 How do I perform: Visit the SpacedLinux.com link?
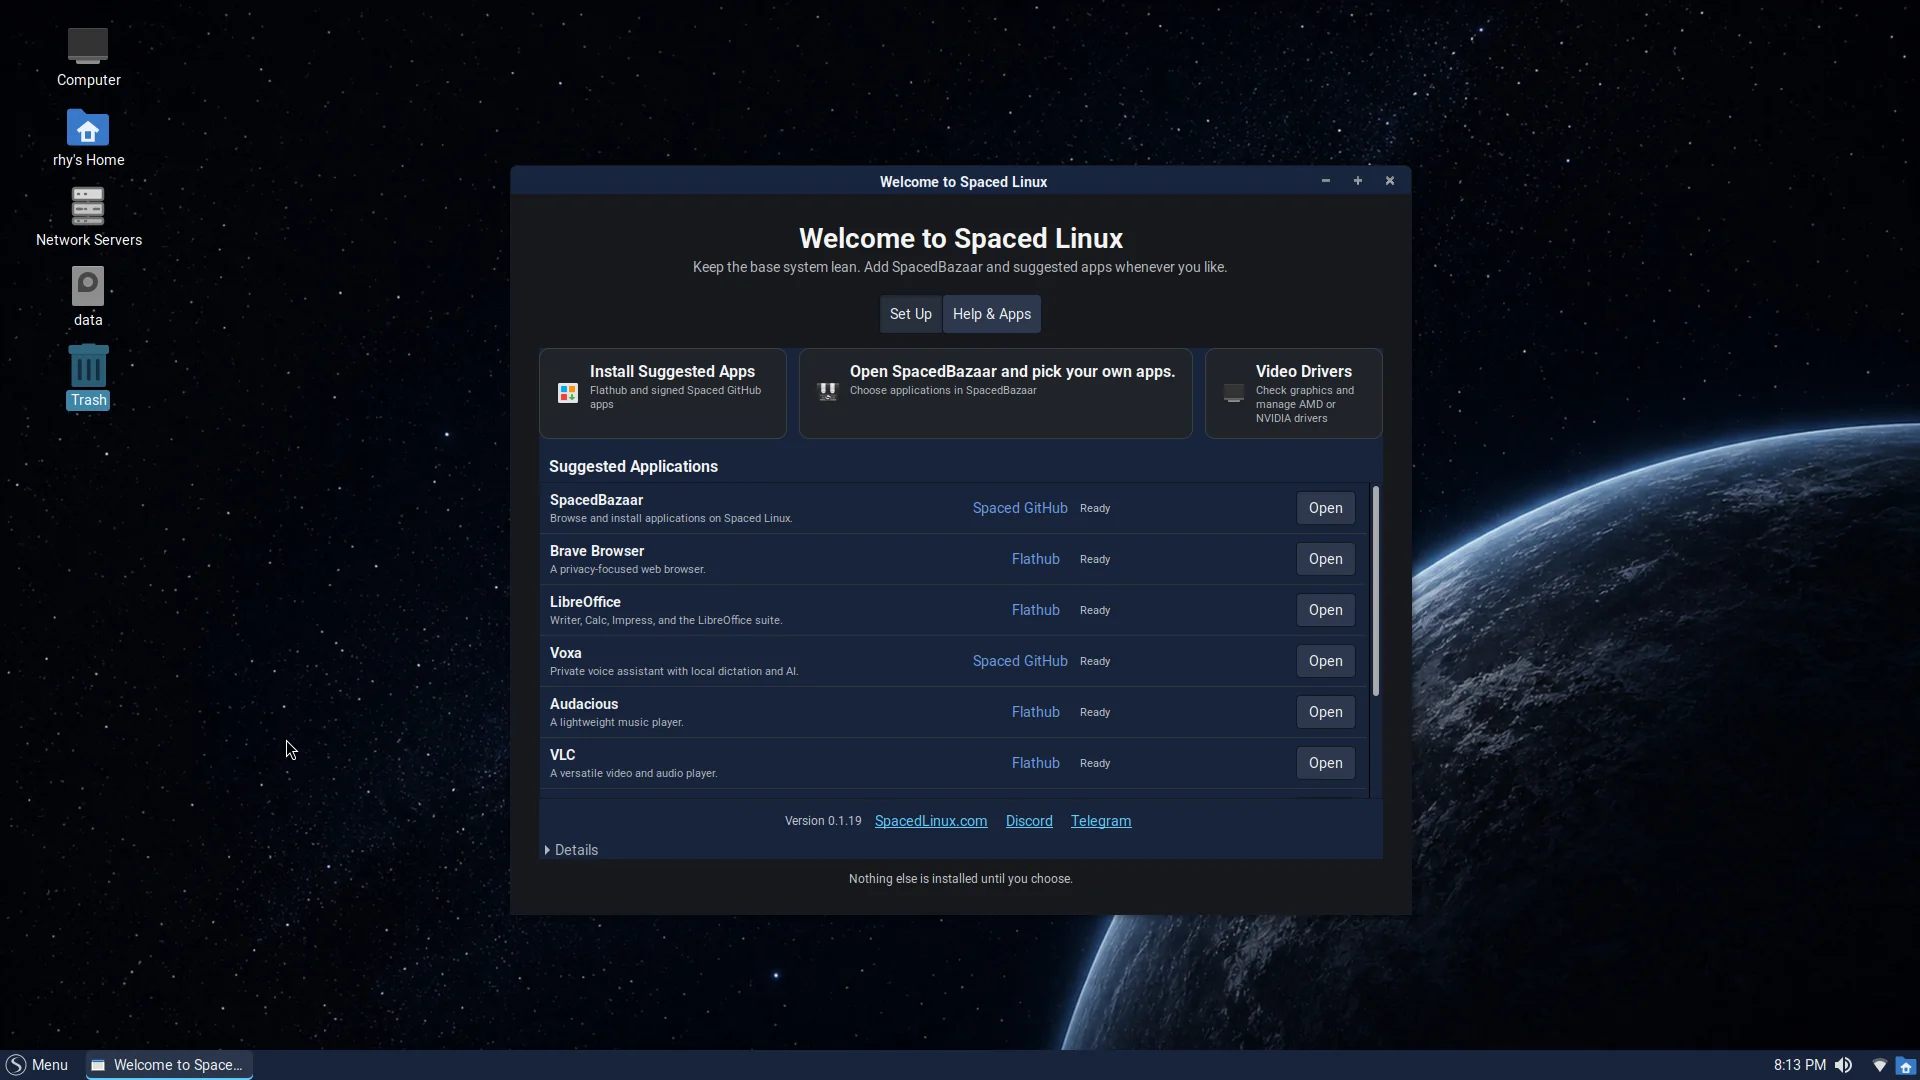point(930,821)
